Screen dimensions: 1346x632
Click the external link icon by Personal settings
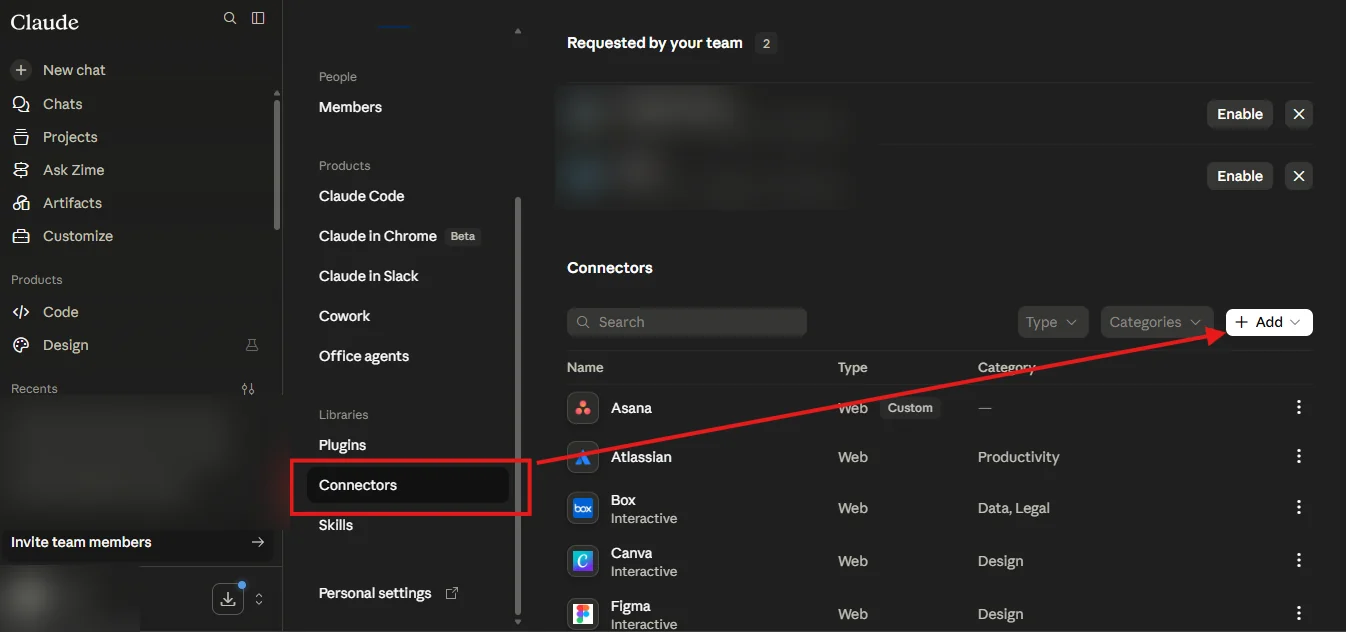coord(452,593)
